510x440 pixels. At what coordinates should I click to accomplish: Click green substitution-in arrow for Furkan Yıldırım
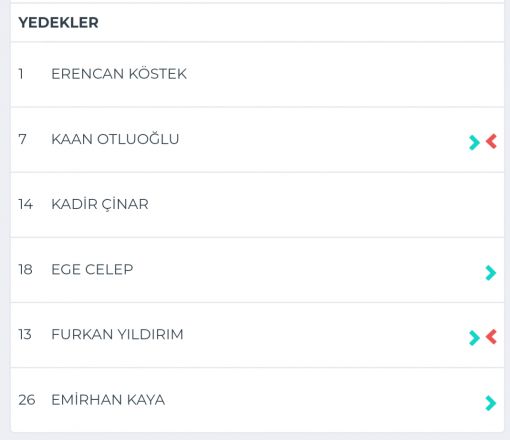pos(474,338)
